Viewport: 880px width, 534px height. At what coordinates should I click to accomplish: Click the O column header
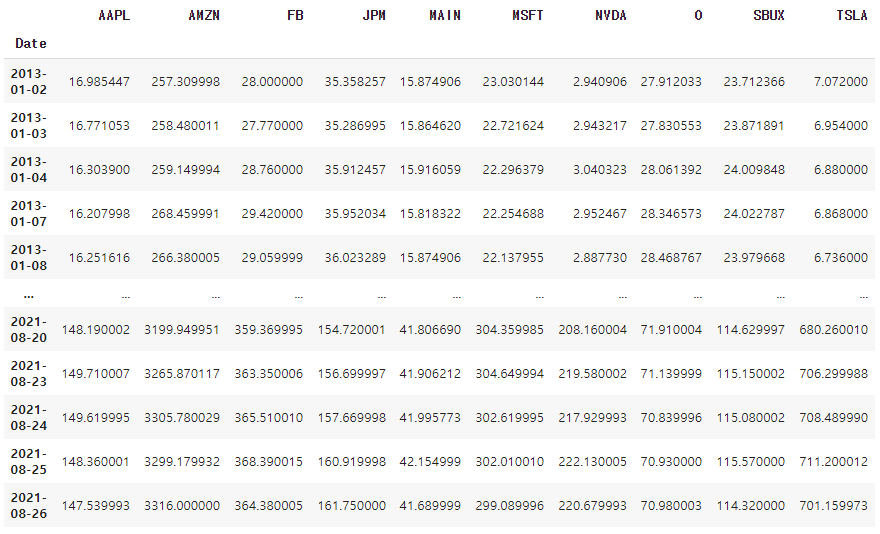(x=698, y=16)
